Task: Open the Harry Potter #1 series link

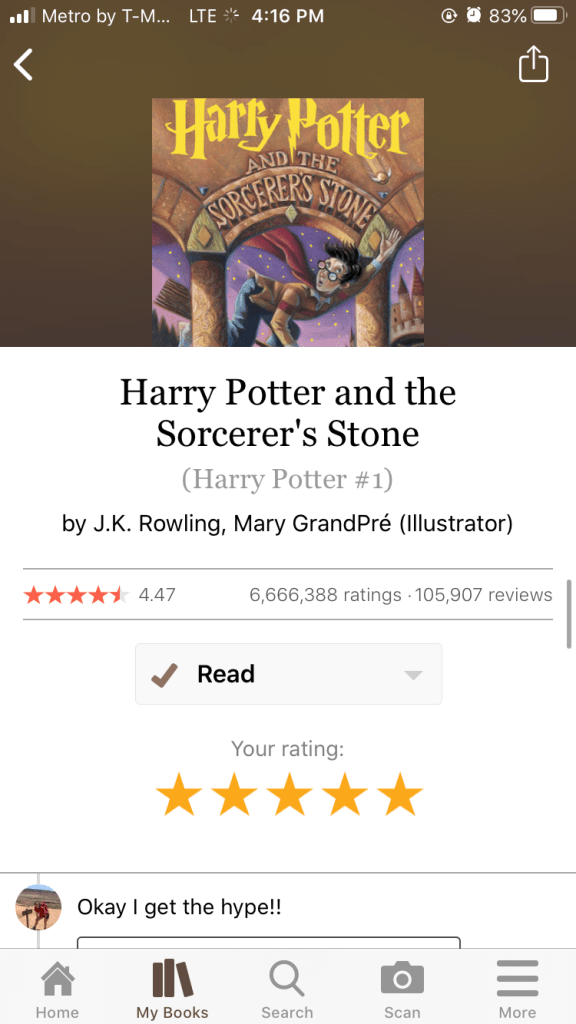Action: tap(287, 479)
